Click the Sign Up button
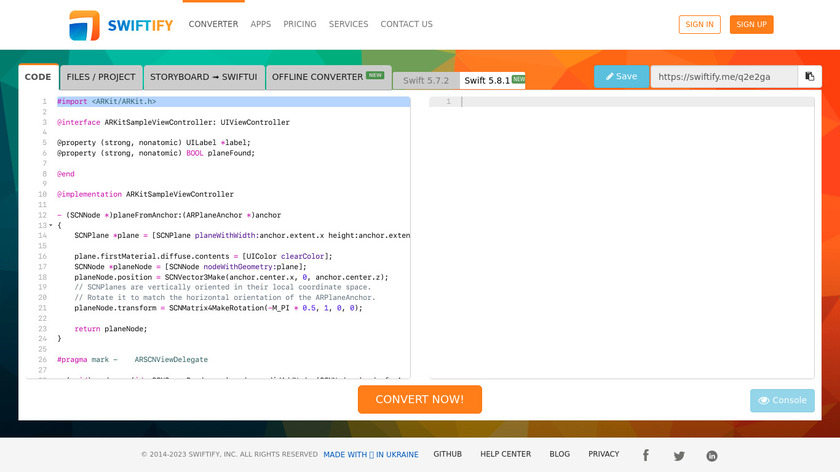Screen dimensions: 840x472 (x=751, y=25)
